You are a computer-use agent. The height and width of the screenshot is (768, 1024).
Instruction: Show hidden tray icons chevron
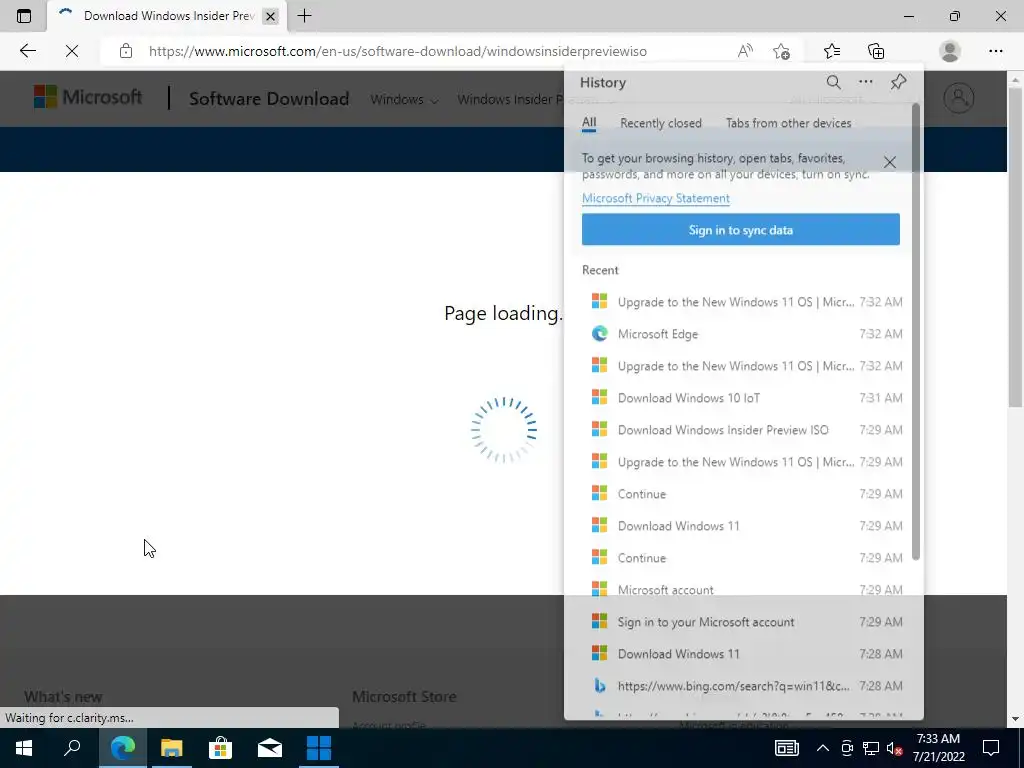(823, 748)
